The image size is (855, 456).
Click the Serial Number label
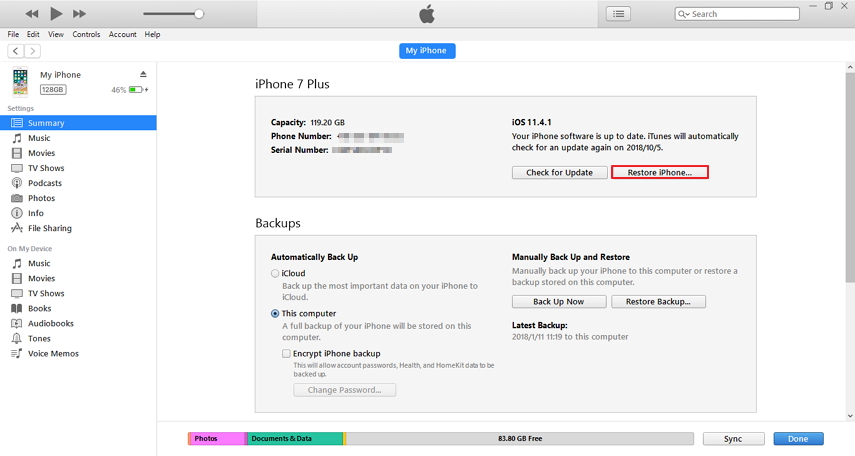(299, 150)
